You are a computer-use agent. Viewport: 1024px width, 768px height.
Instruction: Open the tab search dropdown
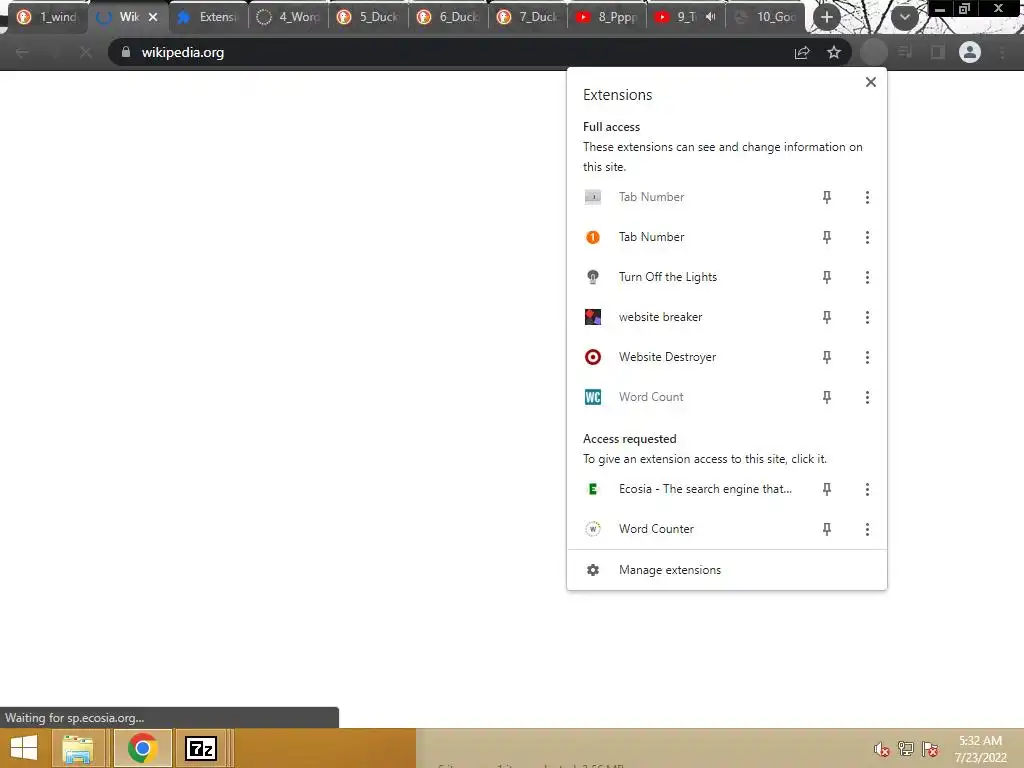tap(904, 17)
